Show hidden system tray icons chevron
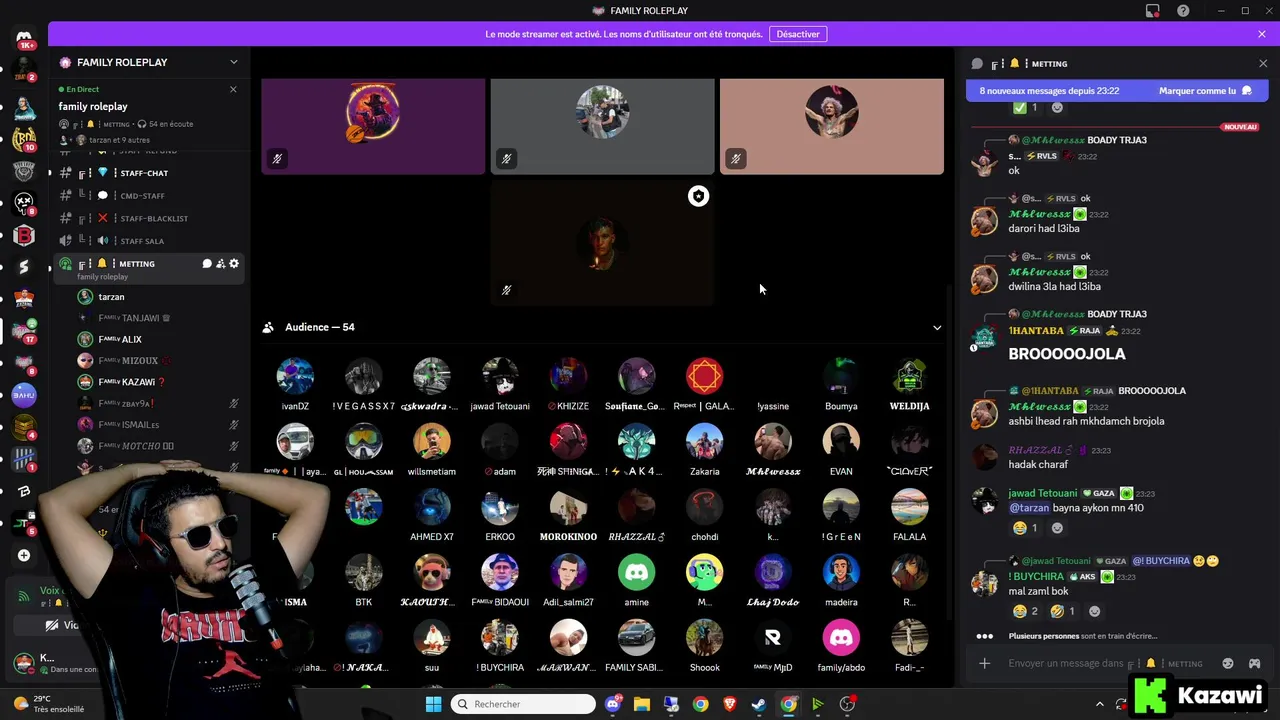 point(1099,704)
